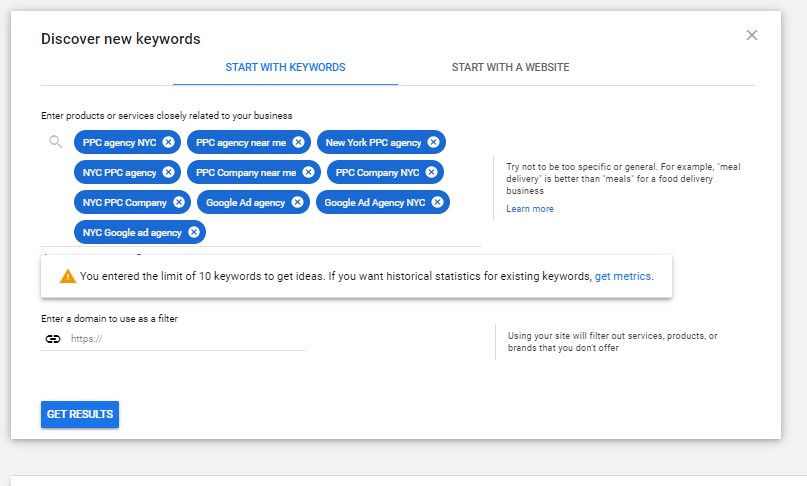Remove the "PPC Company NYC" keyword chip
This screenshot has height=486, width=807.
(431, 172)
